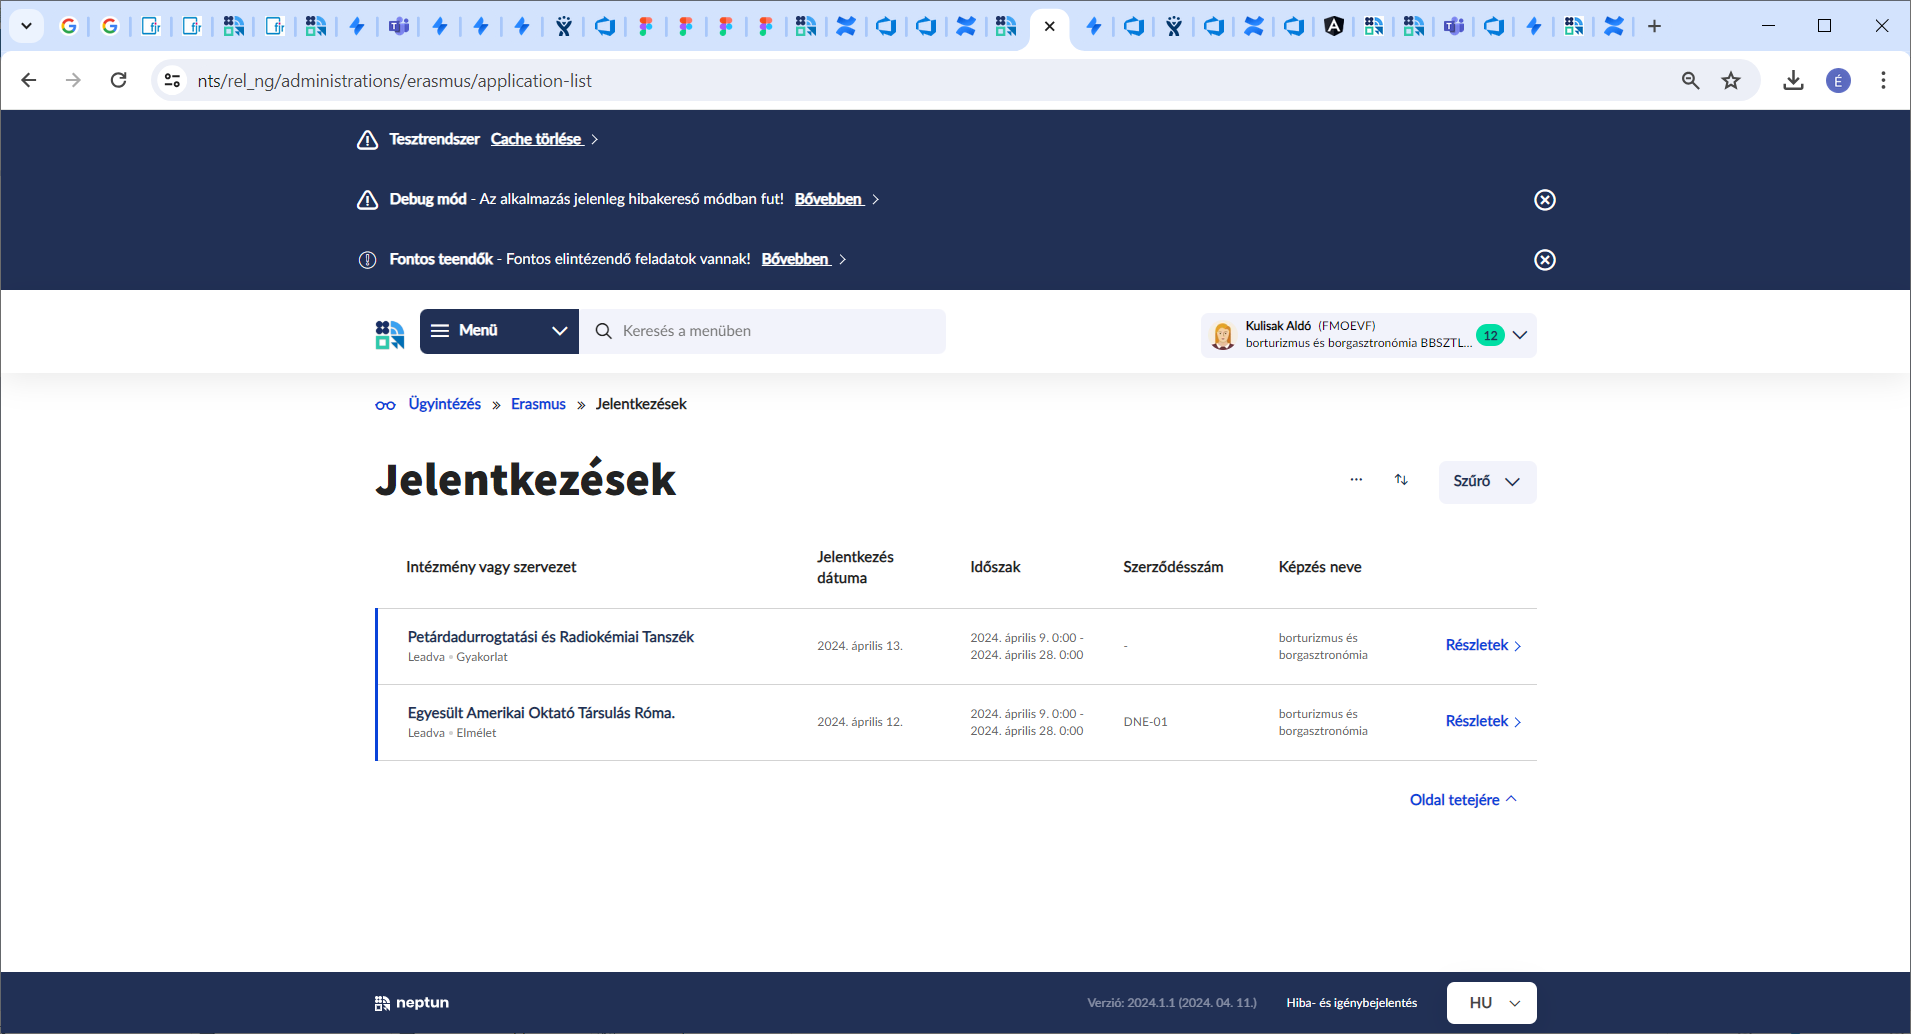The height and width of the screenshot is (1034, 1911).
Task: Click the Neptun logo next to Menü
Action: click(x=390, y=334)
